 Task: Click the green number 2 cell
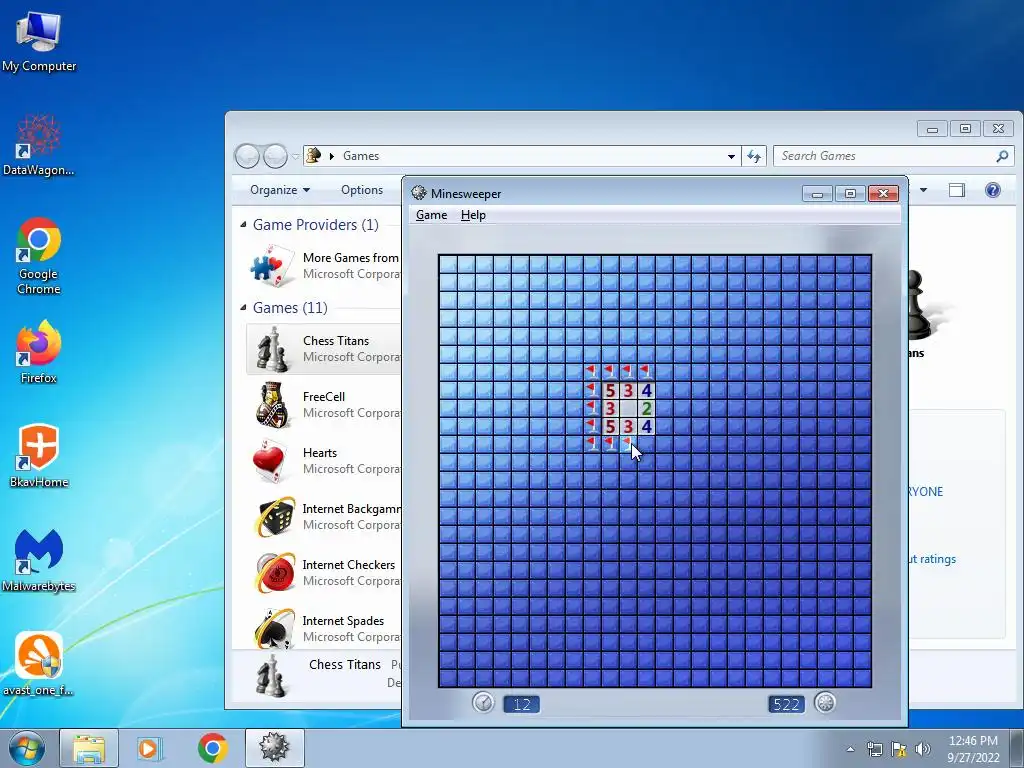click(x=646, y=409)
